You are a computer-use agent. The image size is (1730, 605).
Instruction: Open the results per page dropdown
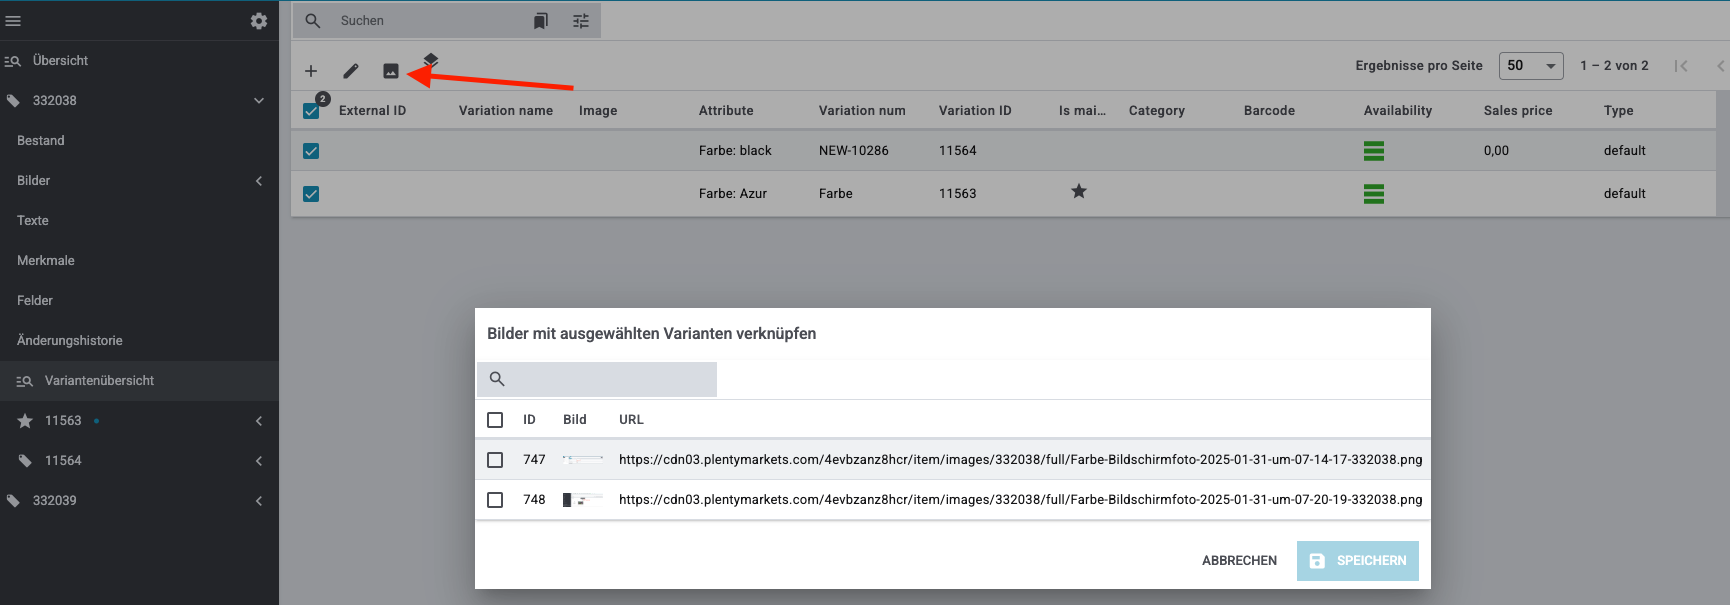pyautogui.click(x=1530, y=66)
